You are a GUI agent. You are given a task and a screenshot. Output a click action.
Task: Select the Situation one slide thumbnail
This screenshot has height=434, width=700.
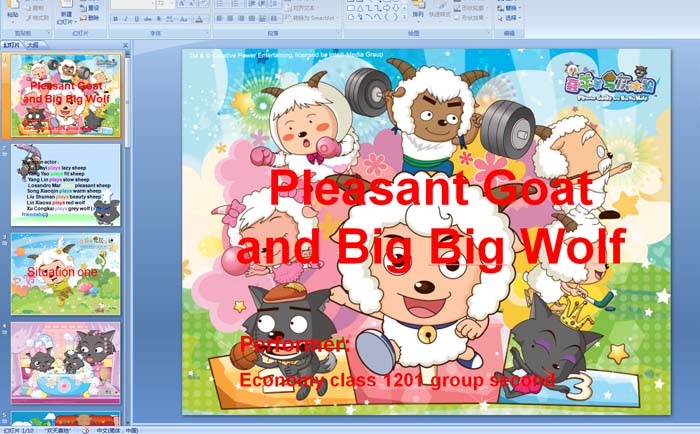point(66,274)
